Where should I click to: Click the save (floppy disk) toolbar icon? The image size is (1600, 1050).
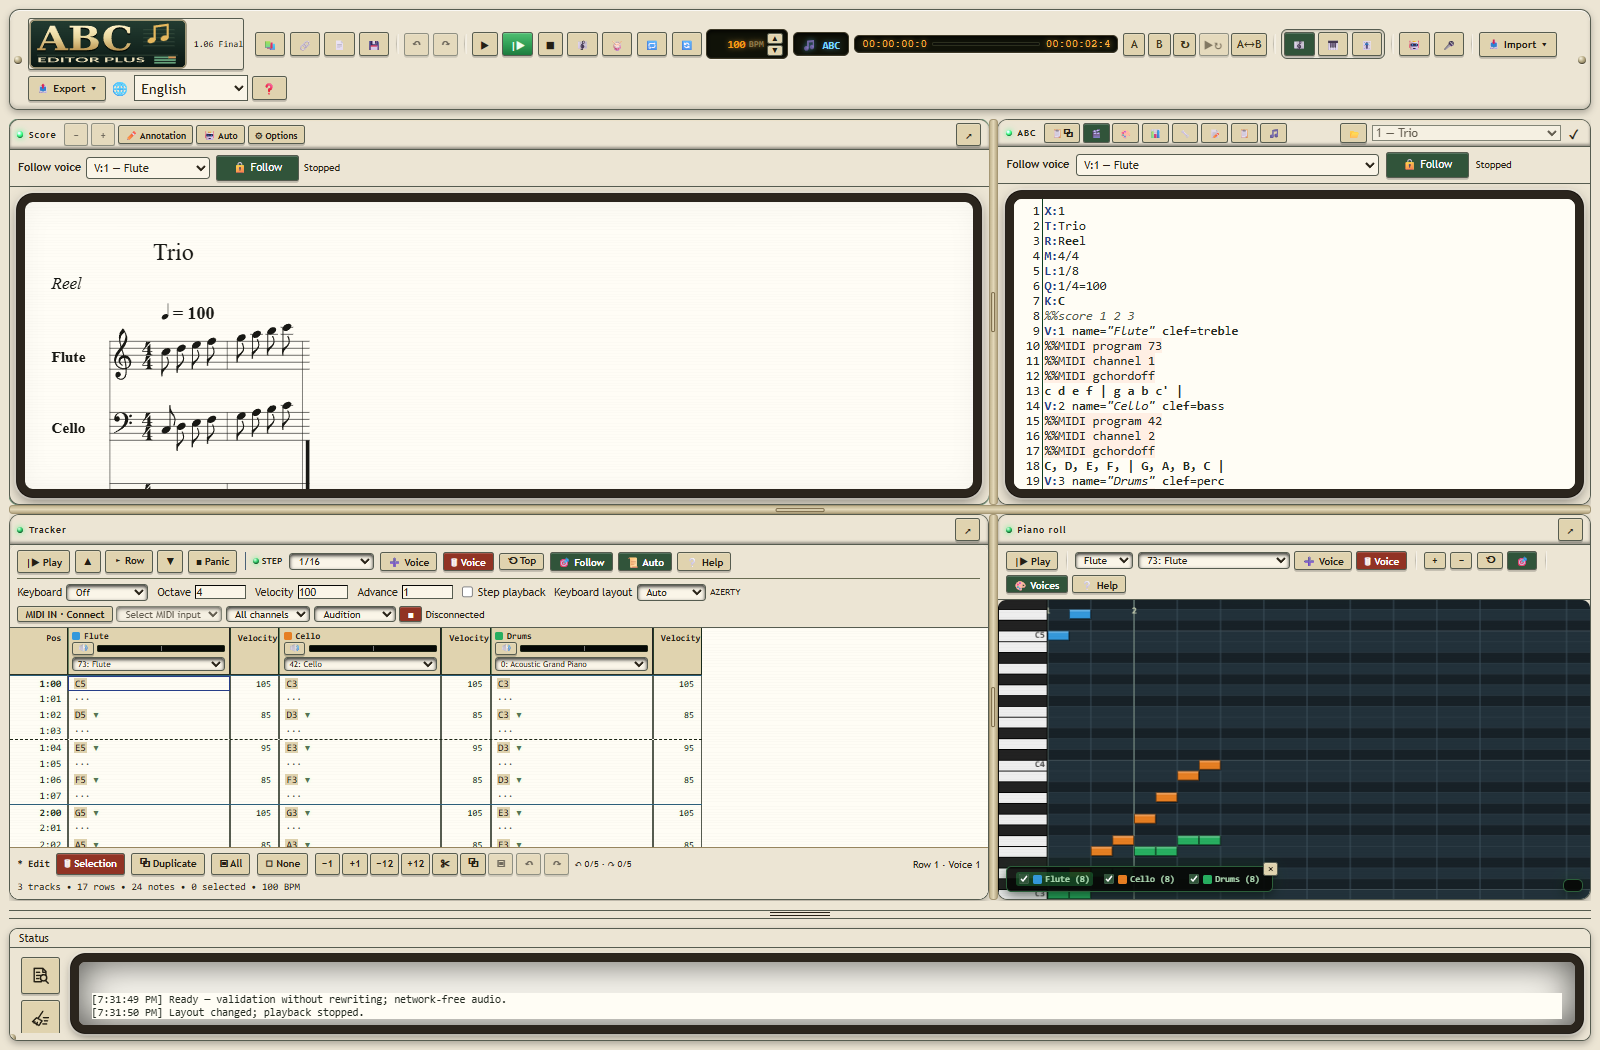tap(374, 44)
